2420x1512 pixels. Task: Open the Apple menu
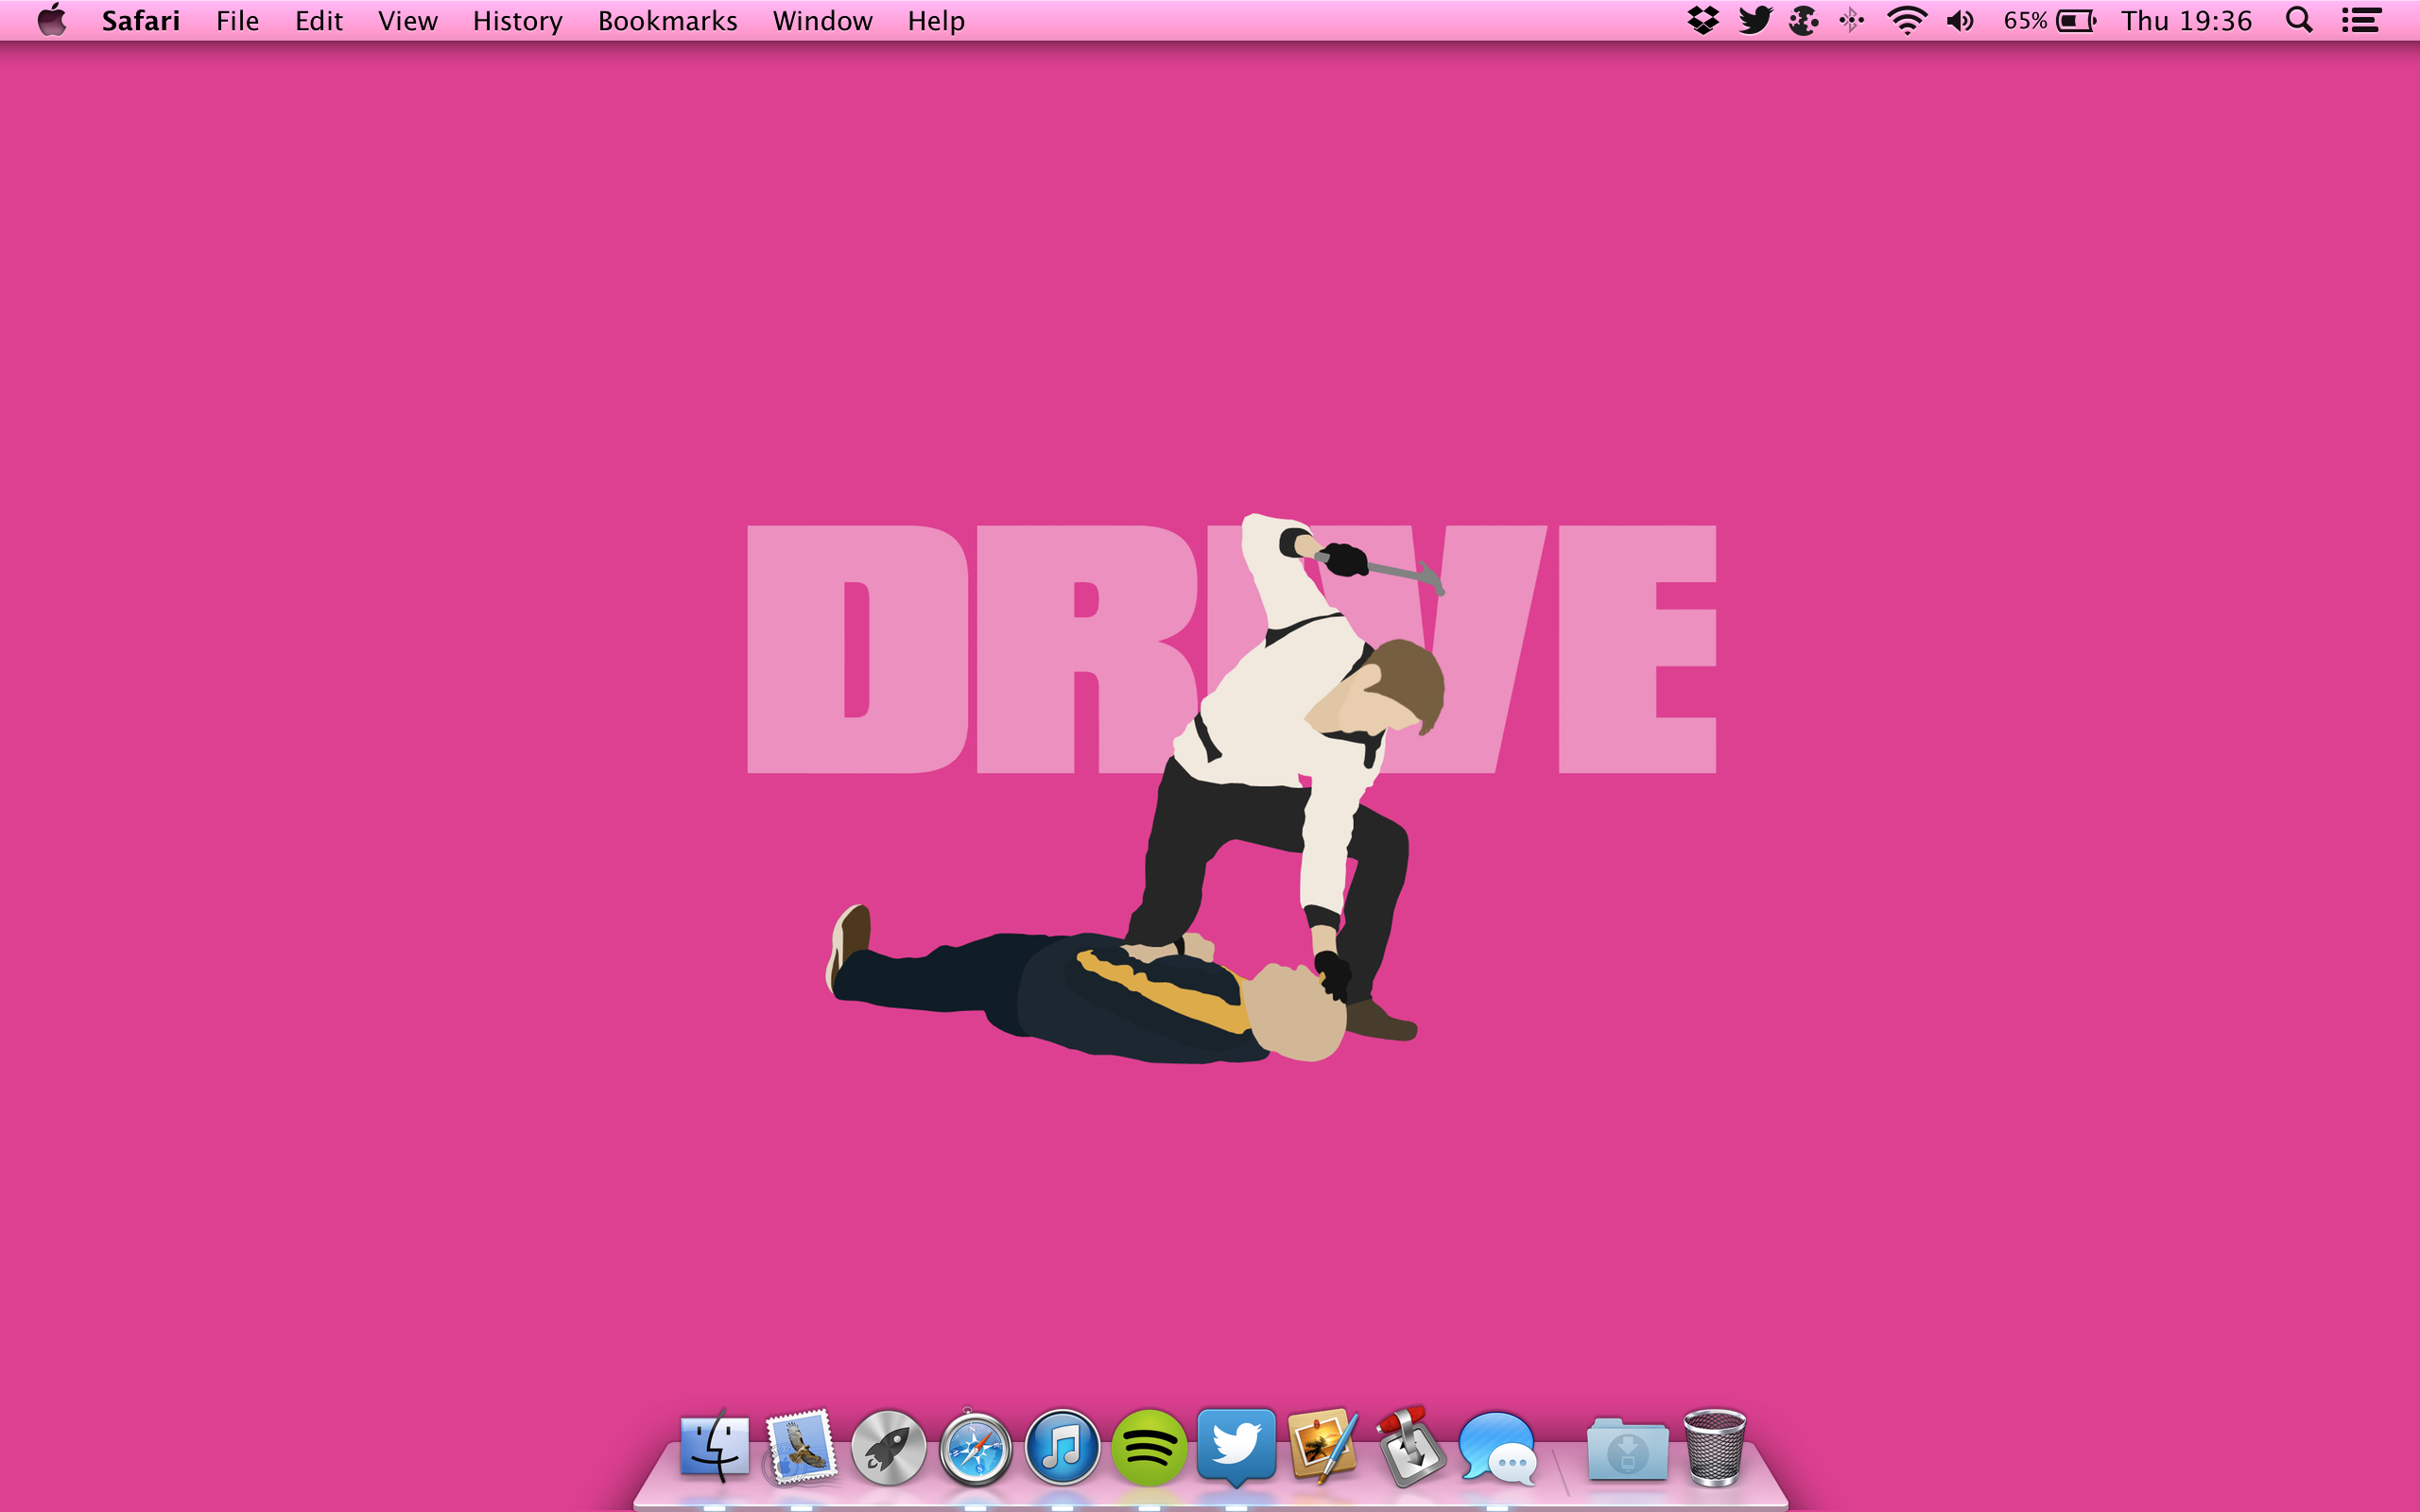pos(52,20)
